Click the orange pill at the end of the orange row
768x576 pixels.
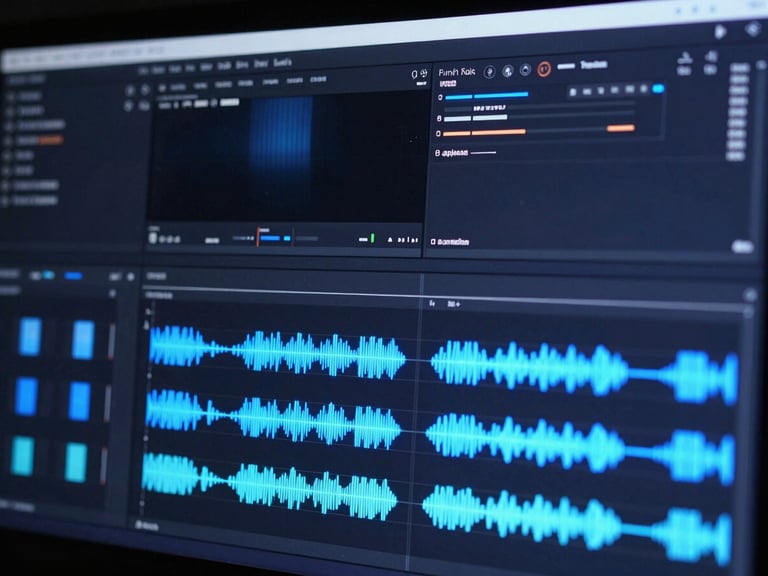click(x=621, y=128)
